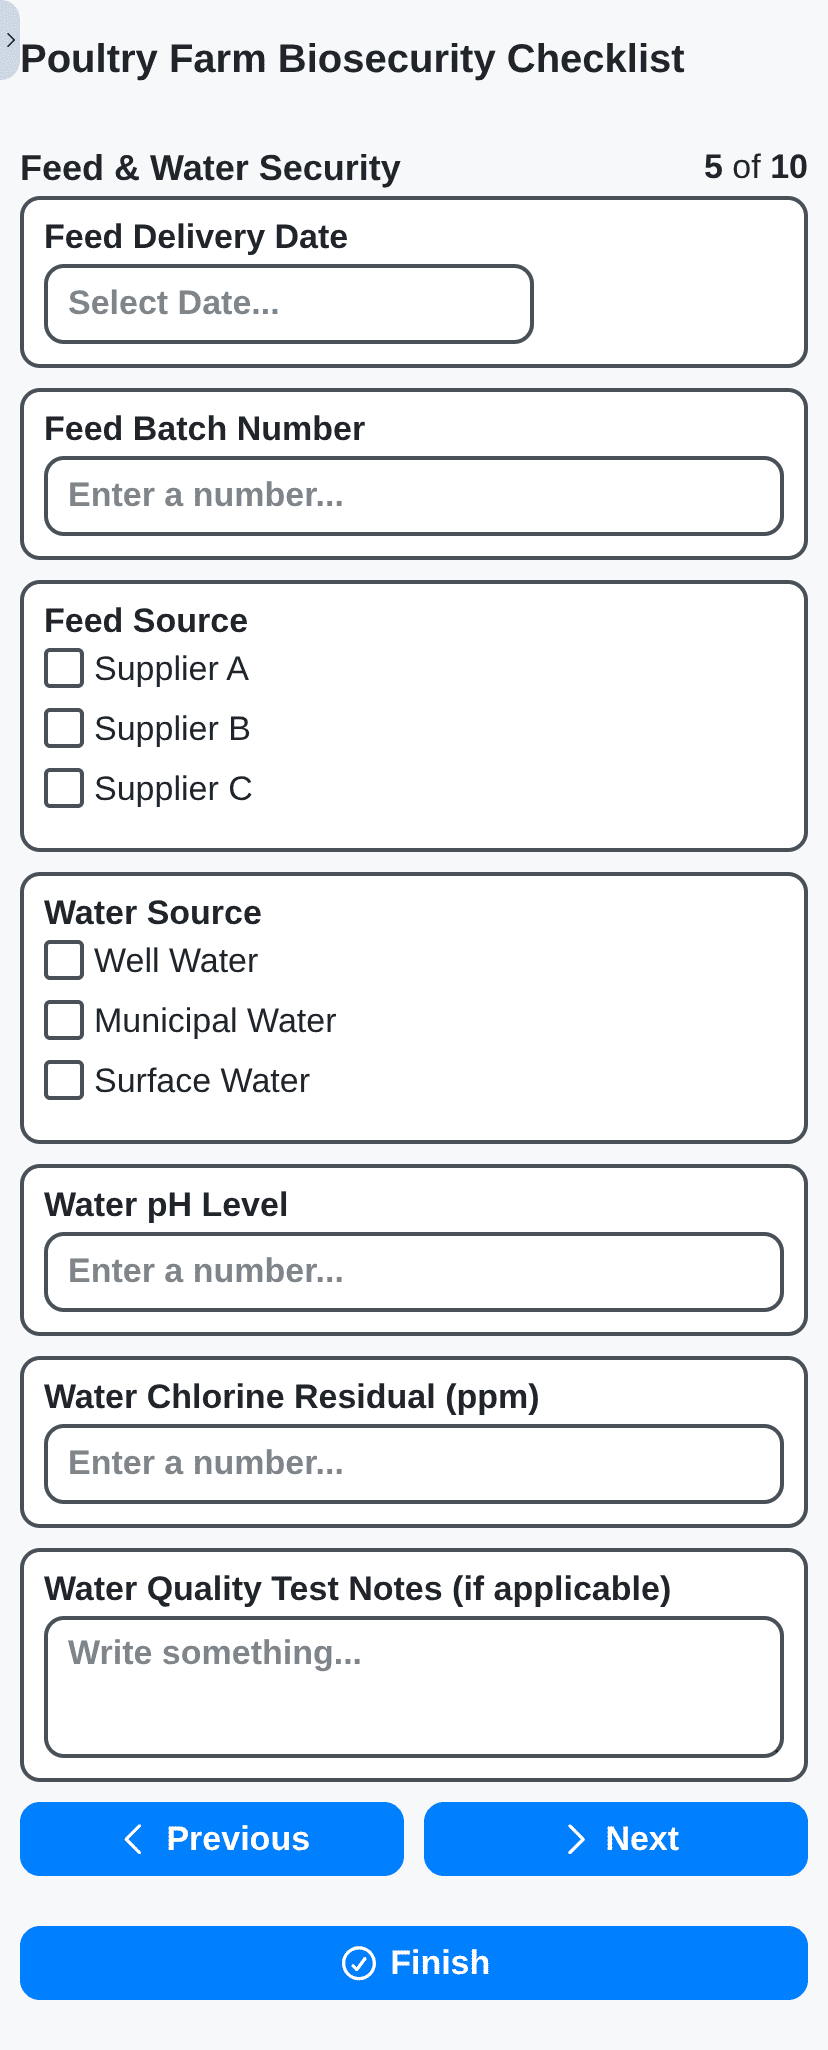828x2050 pixels.
Task: Open the Feed Delivery Date picker
Action: click(288, 303)
